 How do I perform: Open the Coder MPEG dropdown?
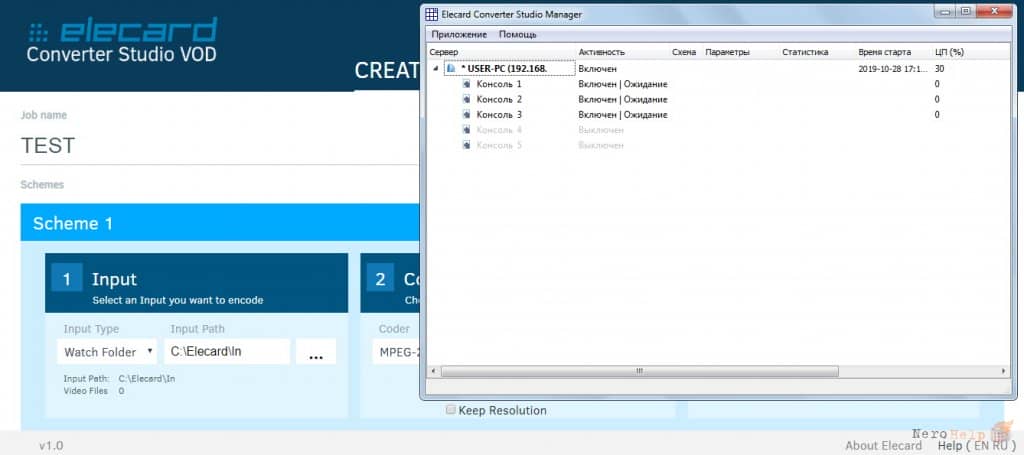(x=396, y=353)
